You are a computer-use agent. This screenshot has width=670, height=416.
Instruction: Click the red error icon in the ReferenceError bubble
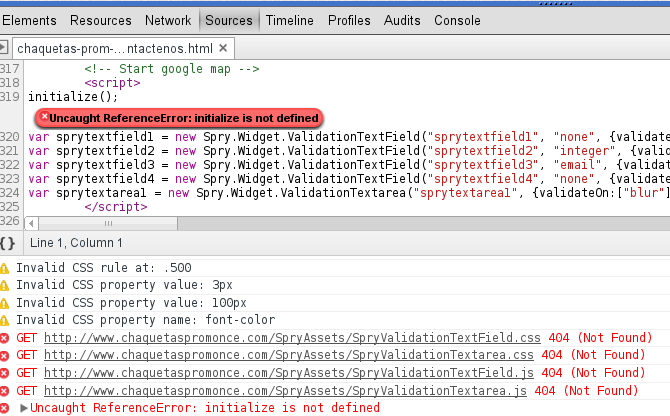coord(44,116)
